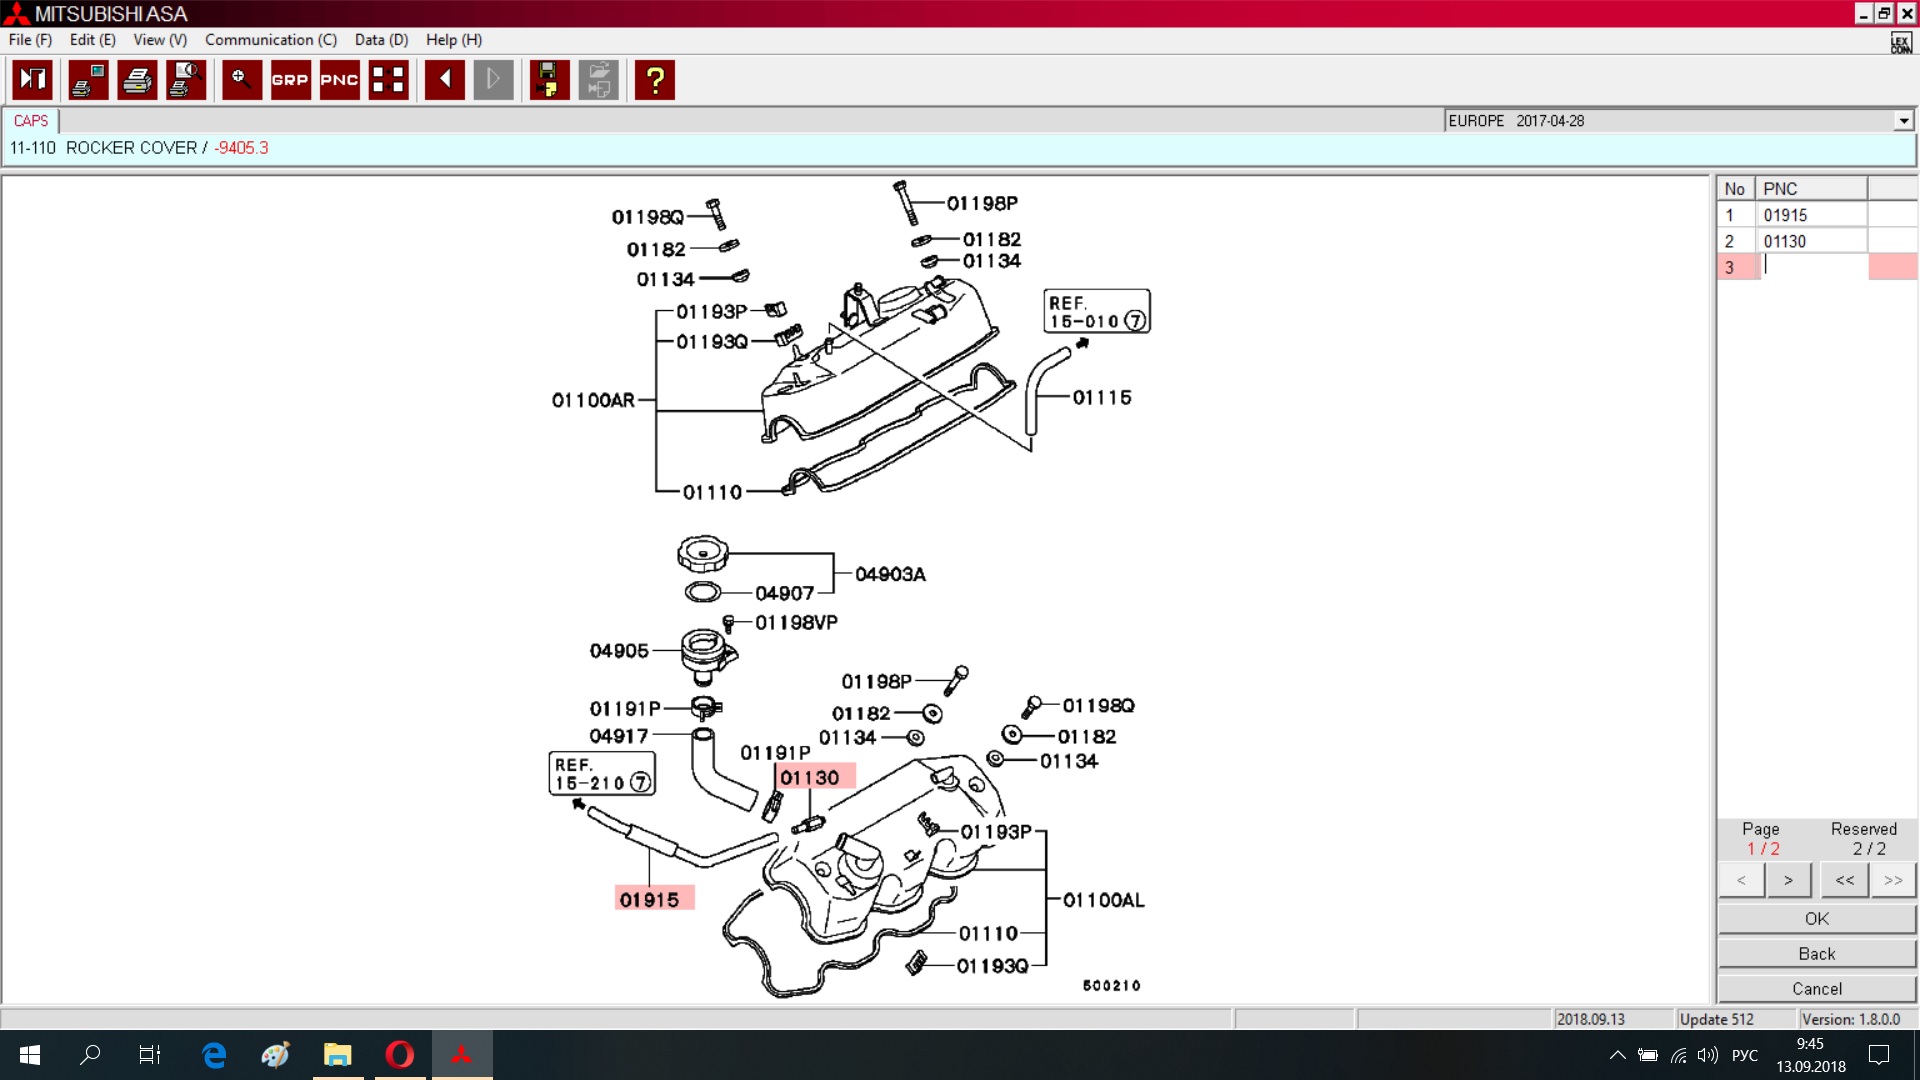Click the PNC toolbar button
The image size is (1920, 1080).
pyautogui.click(x=339, y=80)
